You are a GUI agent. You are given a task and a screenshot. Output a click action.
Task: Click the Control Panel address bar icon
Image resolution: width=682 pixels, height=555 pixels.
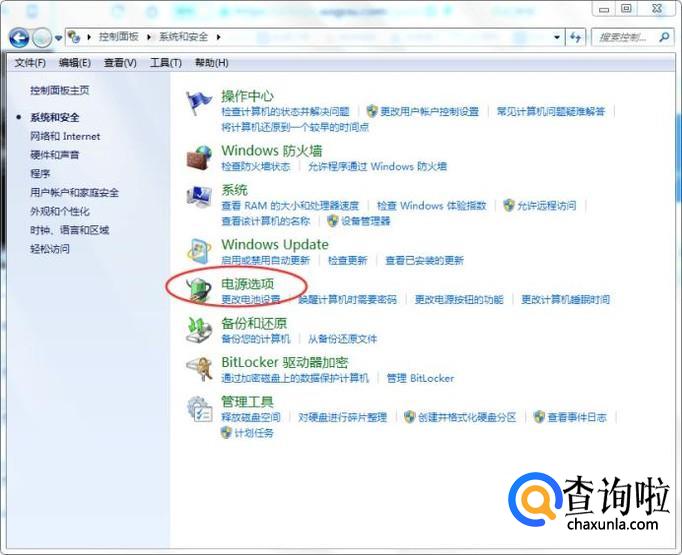click(x=74, y=37)
